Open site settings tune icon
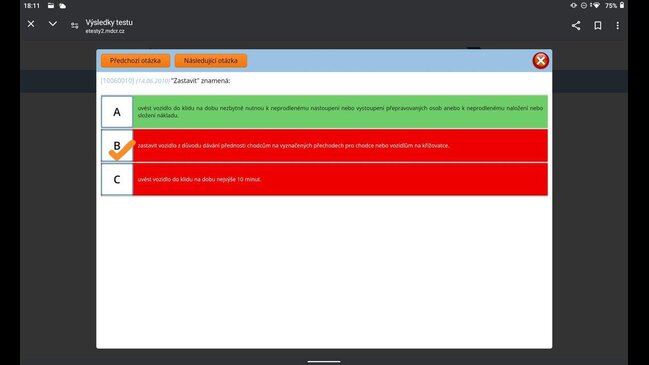Image resolution: width=649 pixels, height=365 pixels. tap(75, 26)
